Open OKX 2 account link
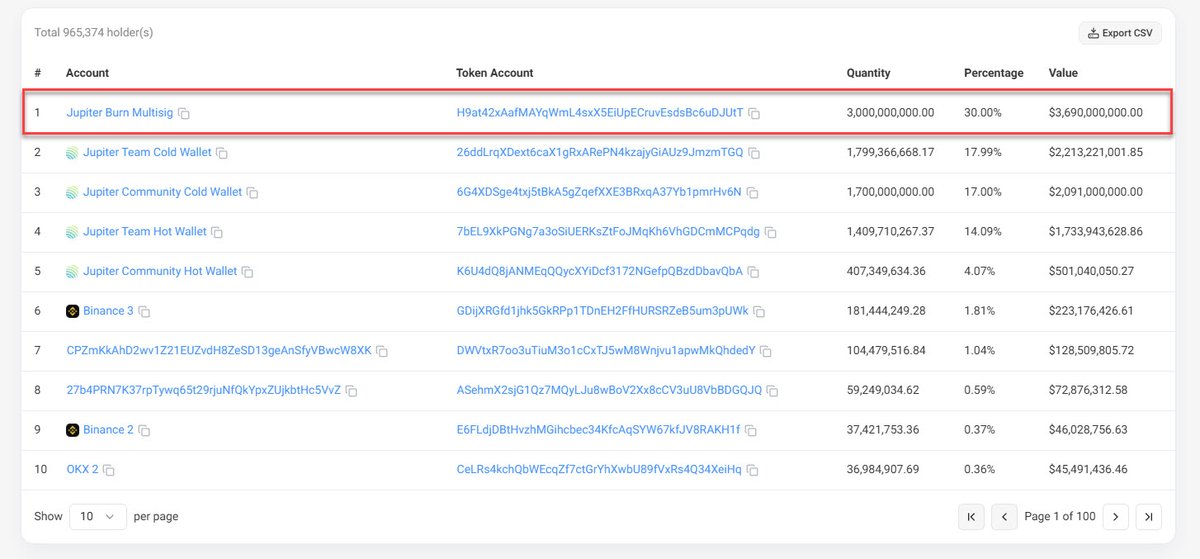Viewport: 1200px width, 559px height. coord(82,470)
